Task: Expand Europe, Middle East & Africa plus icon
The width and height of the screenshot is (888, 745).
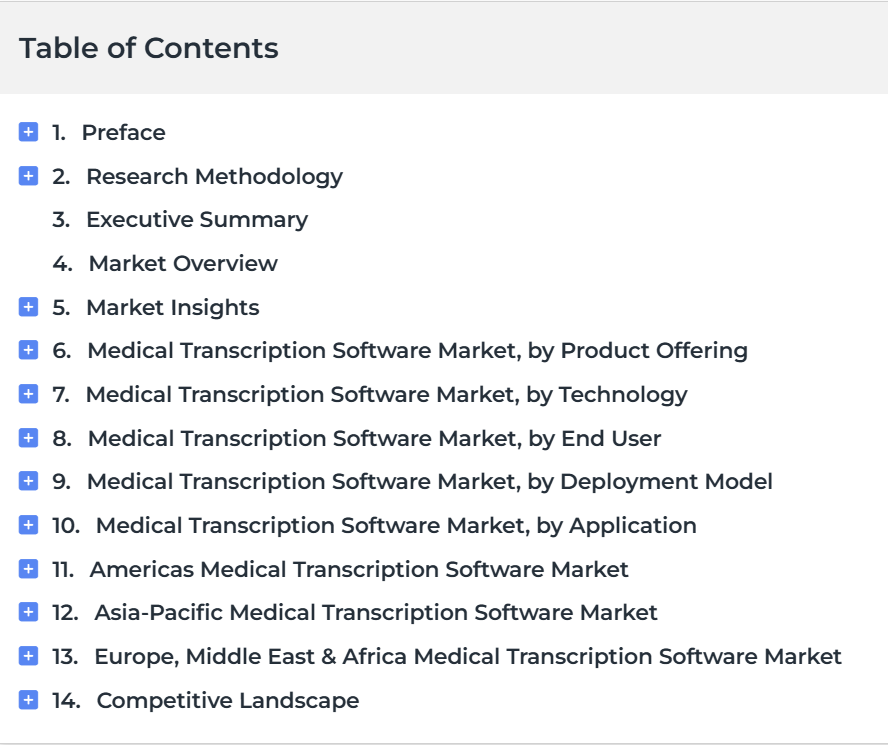Action: coord(28,655)
